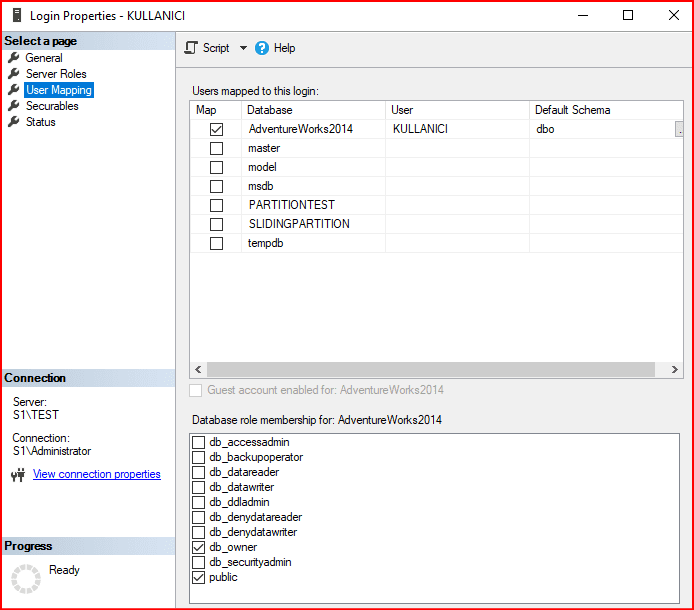Click the Default Schema column header

572,110
